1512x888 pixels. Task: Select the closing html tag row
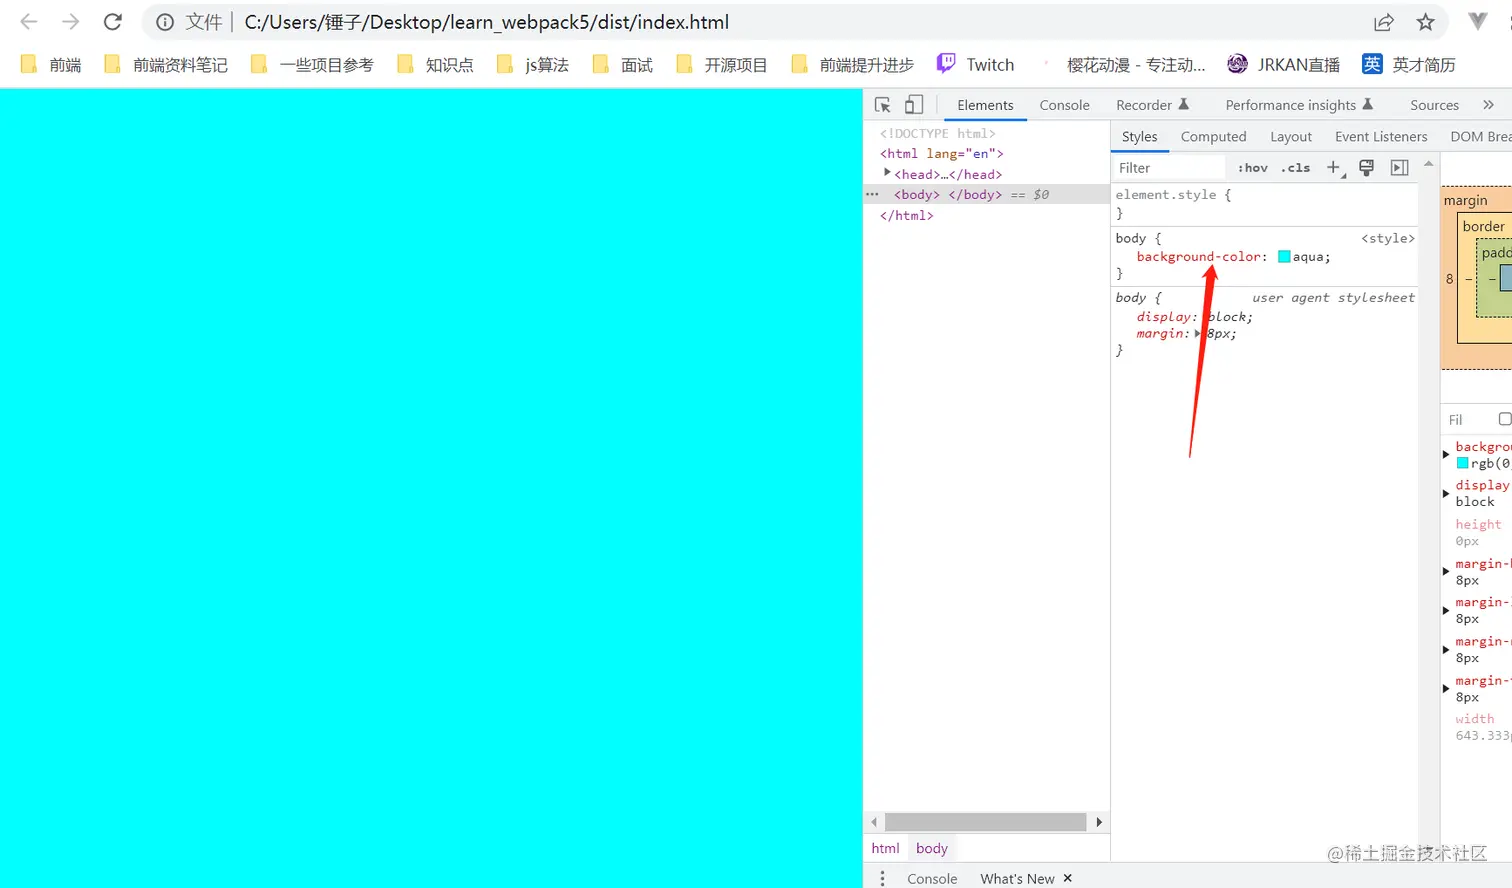907,216
